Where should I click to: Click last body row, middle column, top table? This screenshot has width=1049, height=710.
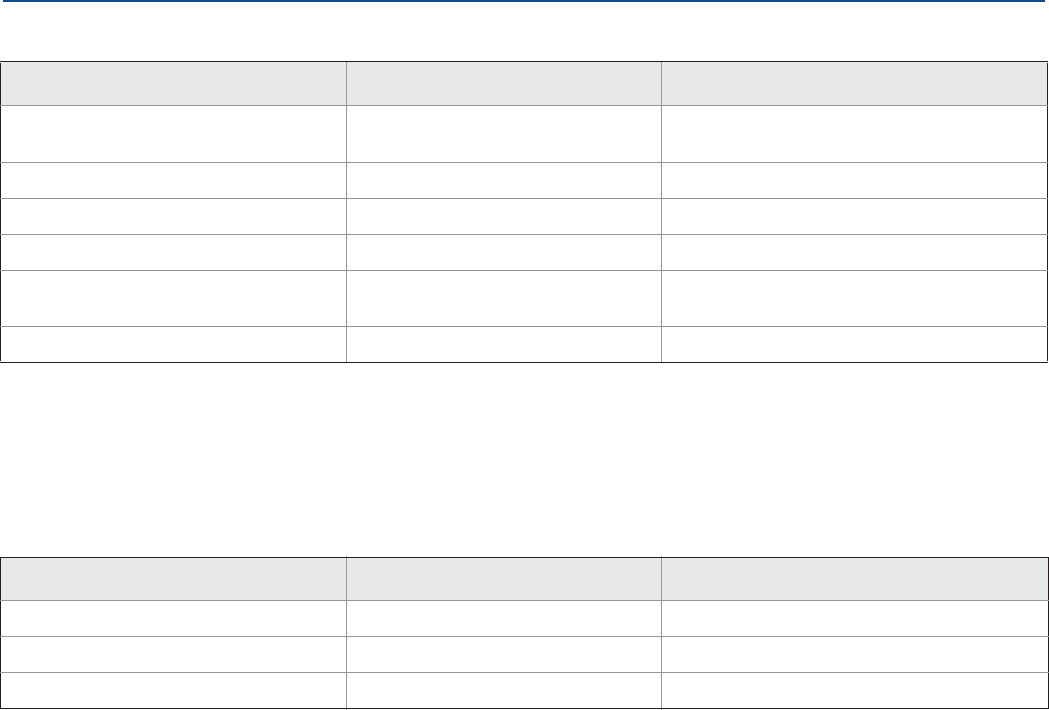[x=503, y=343]
